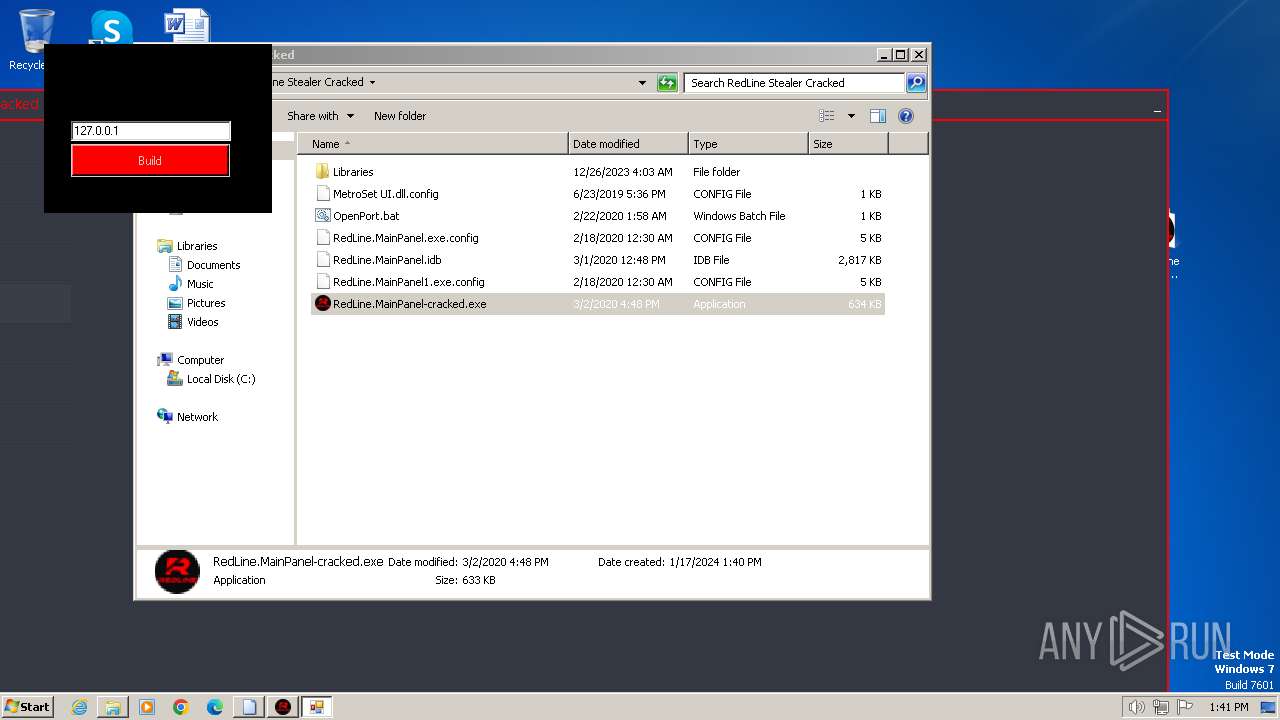The width and height of the screenshot is (1280, 720).
Task: Click the 127.0.0.1 address input field
Action: point(151,131)
